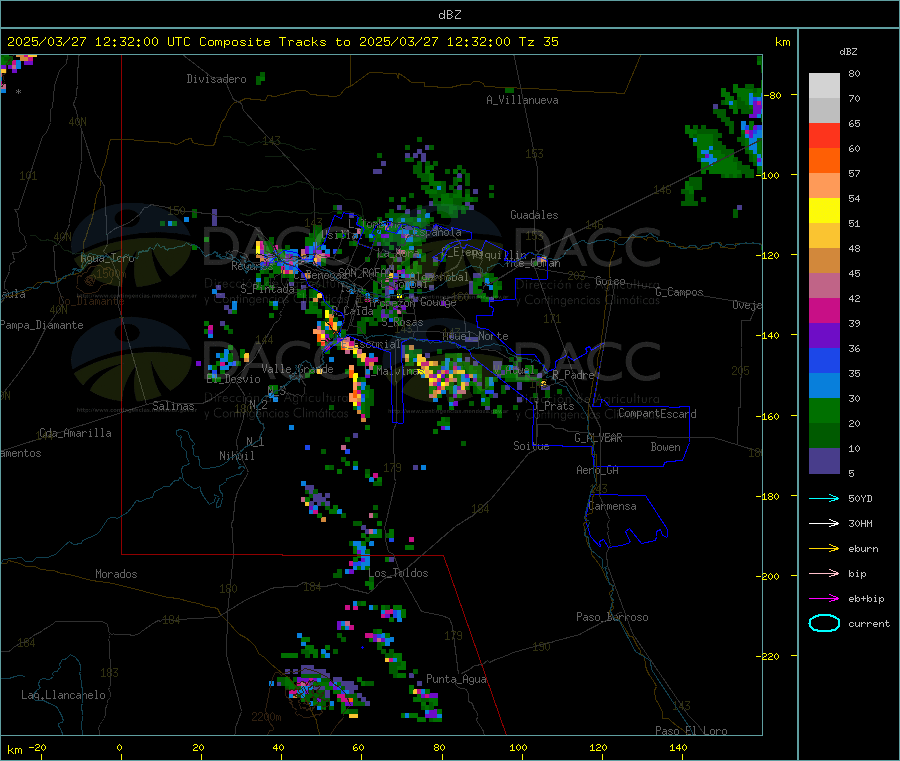Click the 'Cda_Amarilla' map label
This screenshot has height=761, width=900.
point(75,433)
